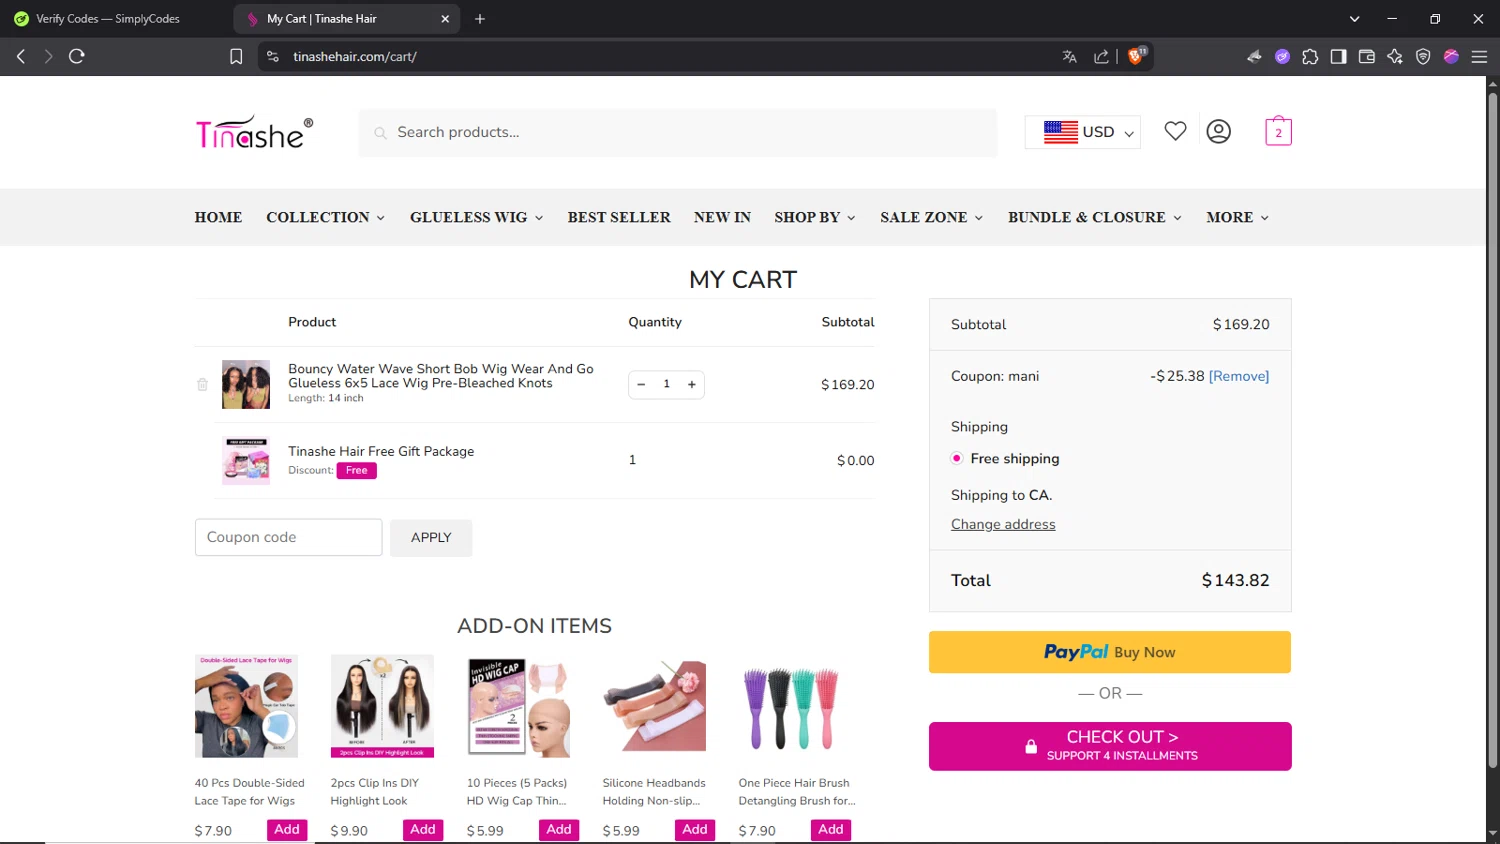This screenshot has width=1500, height=844.
Task: Open 2pcs Clip Ins Highlight Look image
Action: click(382, 706)
